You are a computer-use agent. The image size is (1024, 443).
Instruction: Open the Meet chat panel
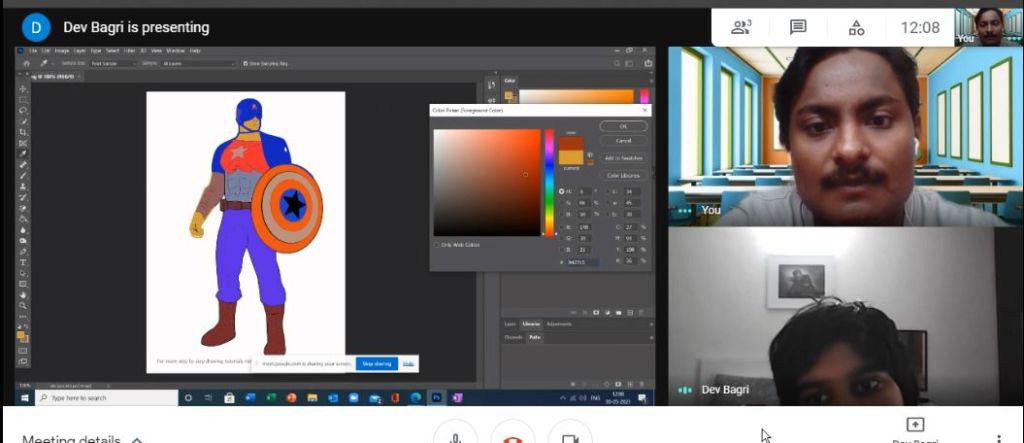point(798,27)
